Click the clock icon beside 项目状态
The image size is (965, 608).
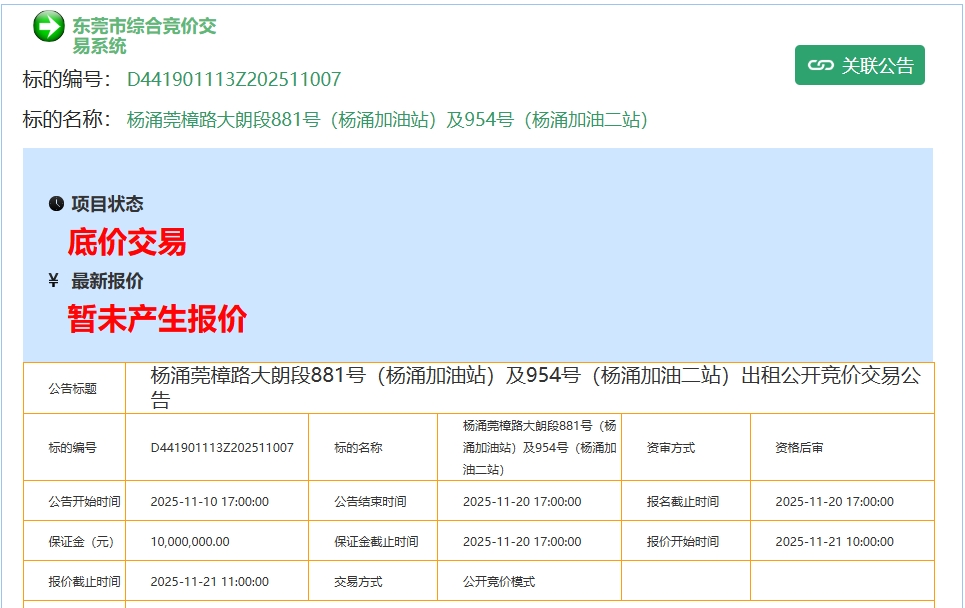tap(56, 204)
